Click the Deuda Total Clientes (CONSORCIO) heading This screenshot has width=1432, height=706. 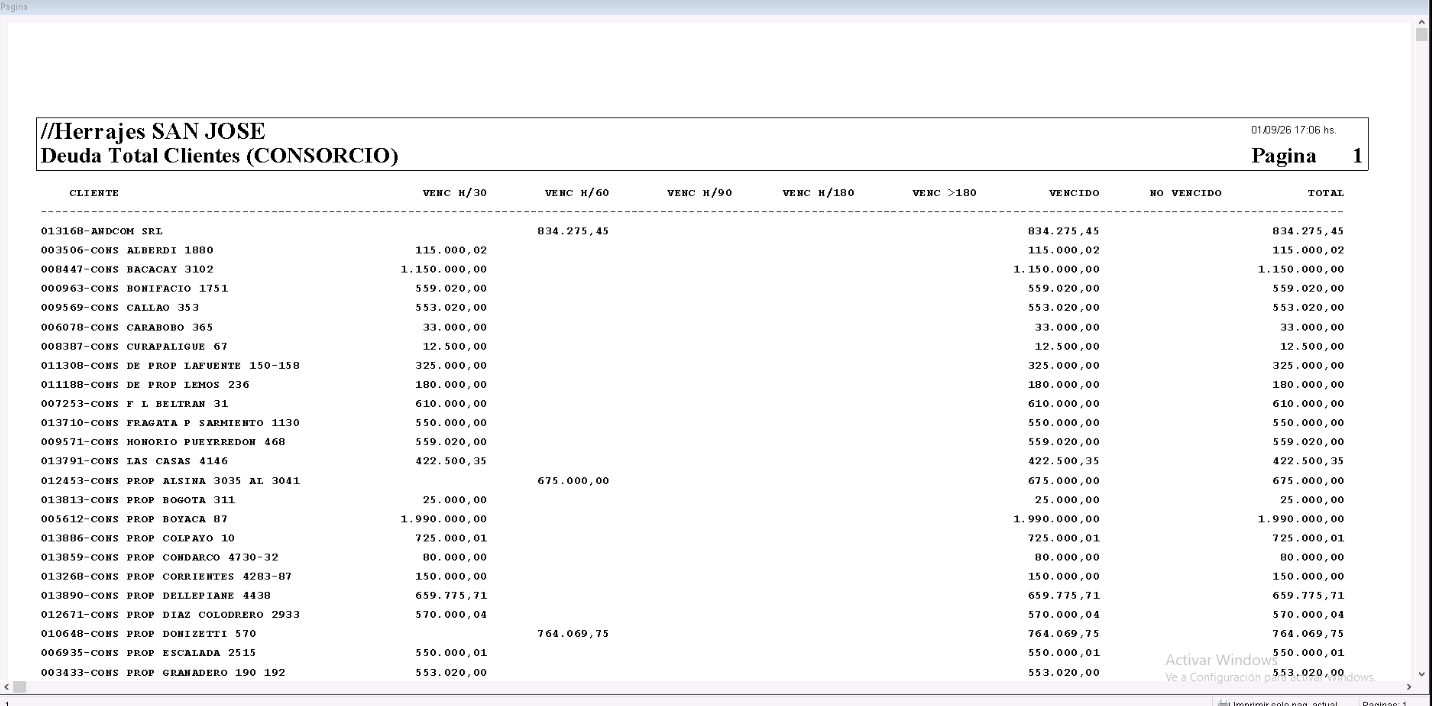pyautogui.click(x=219, y=156)
